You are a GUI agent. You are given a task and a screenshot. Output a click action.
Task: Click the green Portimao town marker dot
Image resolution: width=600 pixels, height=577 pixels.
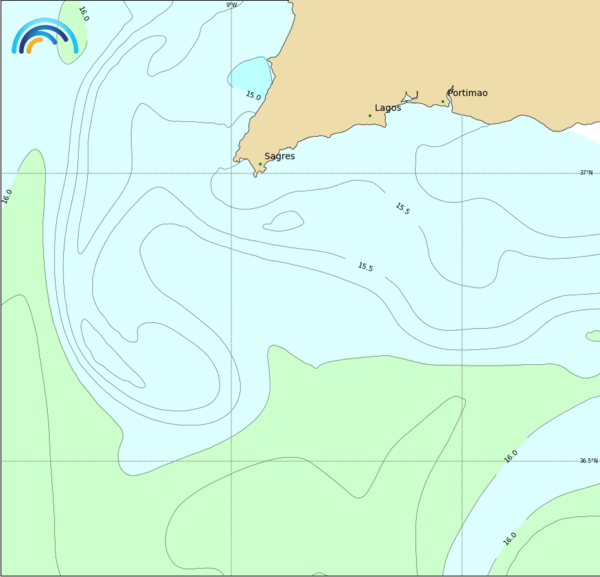tap(443, 101)
